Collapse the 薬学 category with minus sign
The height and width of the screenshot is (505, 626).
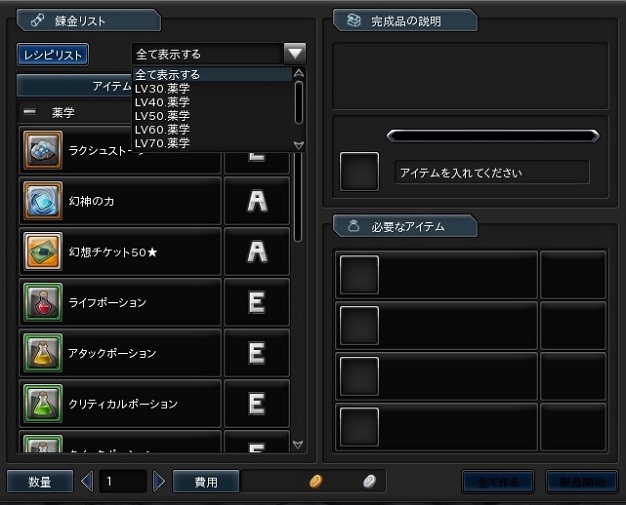coord(29,112)
